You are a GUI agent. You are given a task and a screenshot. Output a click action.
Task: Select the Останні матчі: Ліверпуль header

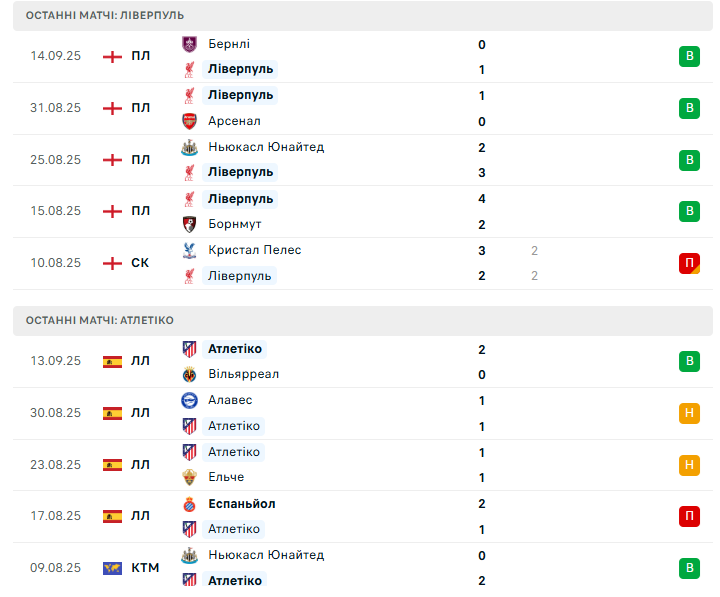tap(363, 16)
